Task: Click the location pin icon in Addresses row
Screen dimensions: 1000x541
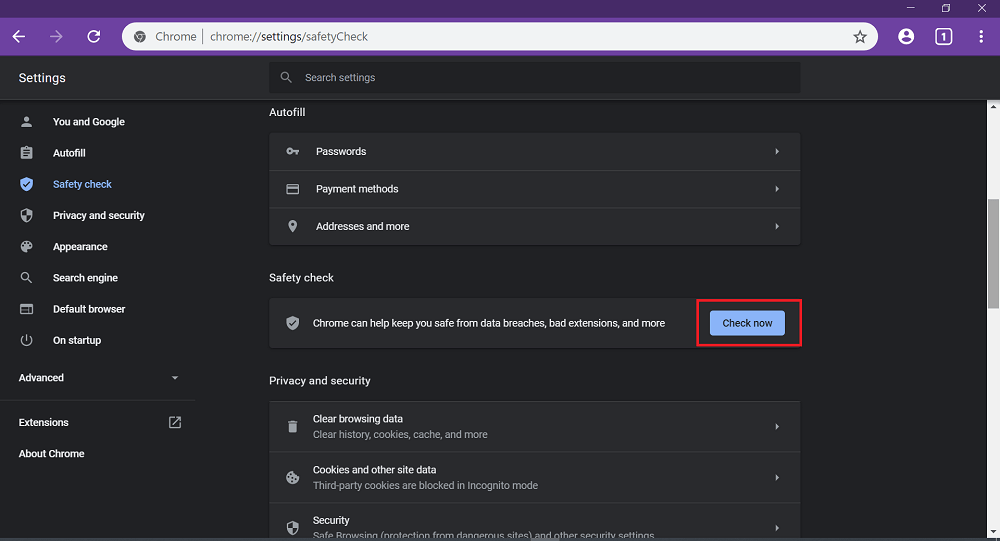Action: (293, 226)
